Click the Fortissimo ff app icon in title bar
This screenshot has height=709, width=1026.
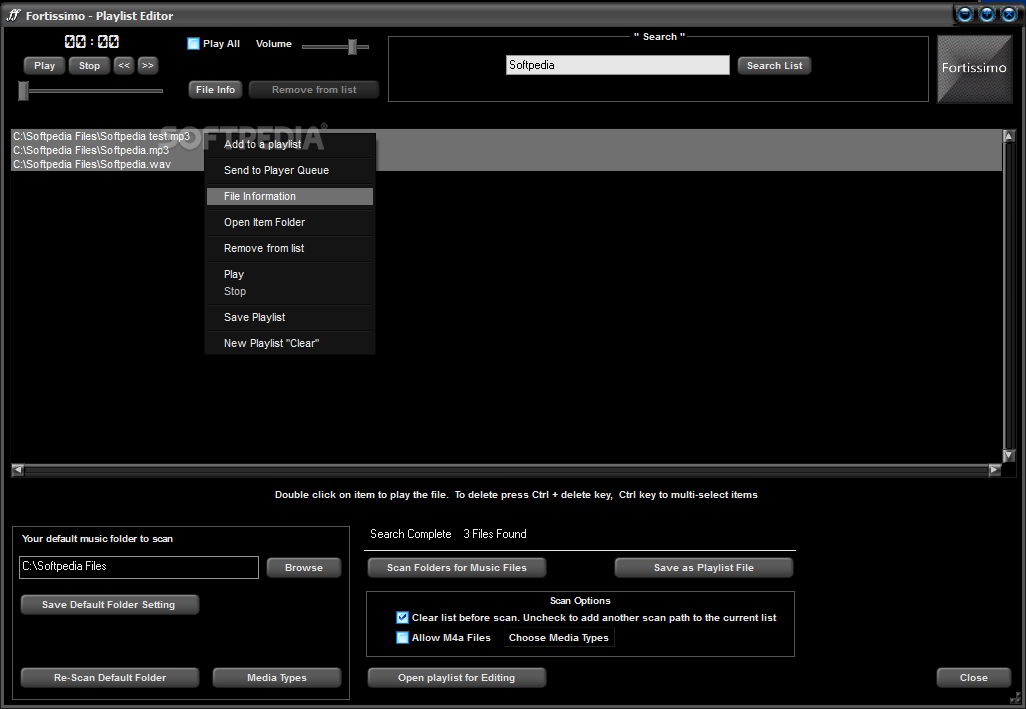coord(14,14)
